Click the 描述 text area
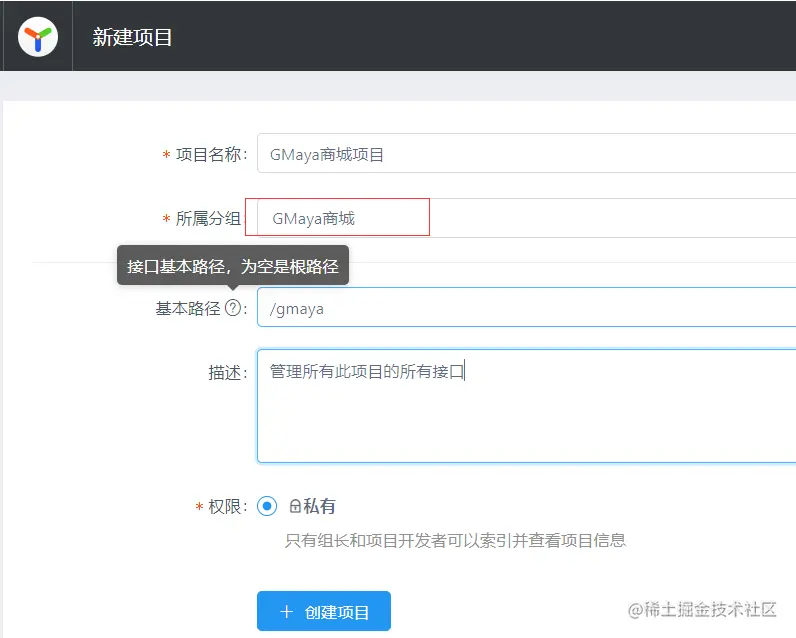Viewport: 796px width, 638px height. click(x=526, y=406)
